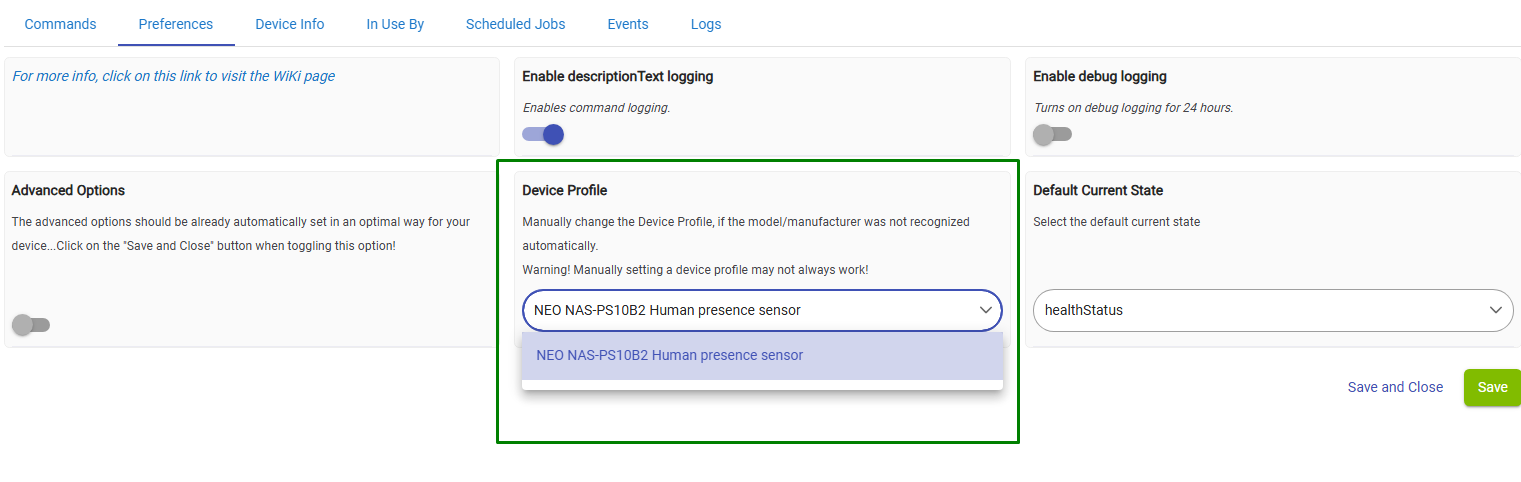Enable the Advanced Options switch
The height and width of the screenshot is (482, 1521).
coord(30,324)
